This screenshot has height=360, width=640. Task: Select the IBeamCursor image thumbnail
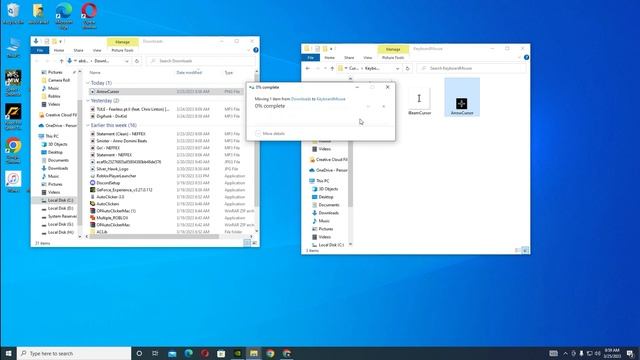click(419, 101)
